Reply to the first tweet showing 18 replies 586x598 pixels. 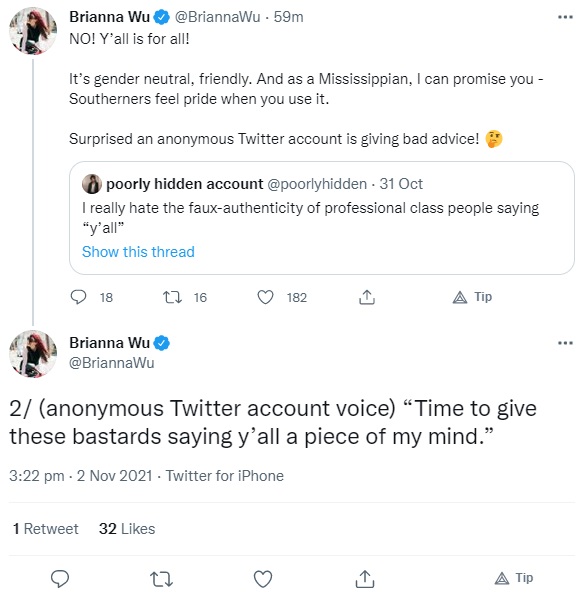(x=79, y=297)
